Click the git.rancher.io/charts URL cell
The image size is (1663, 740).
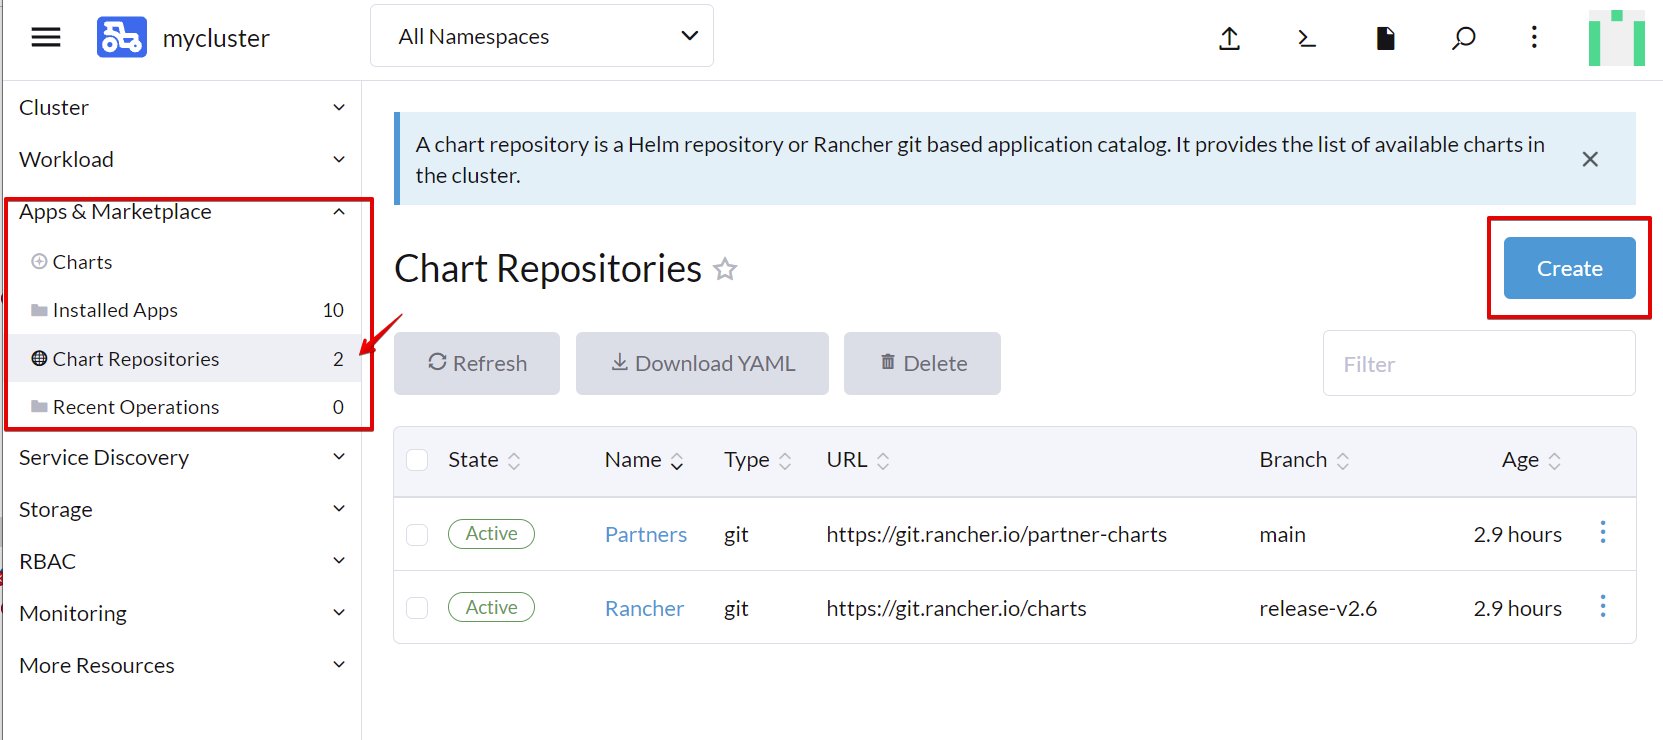point(956,608)
